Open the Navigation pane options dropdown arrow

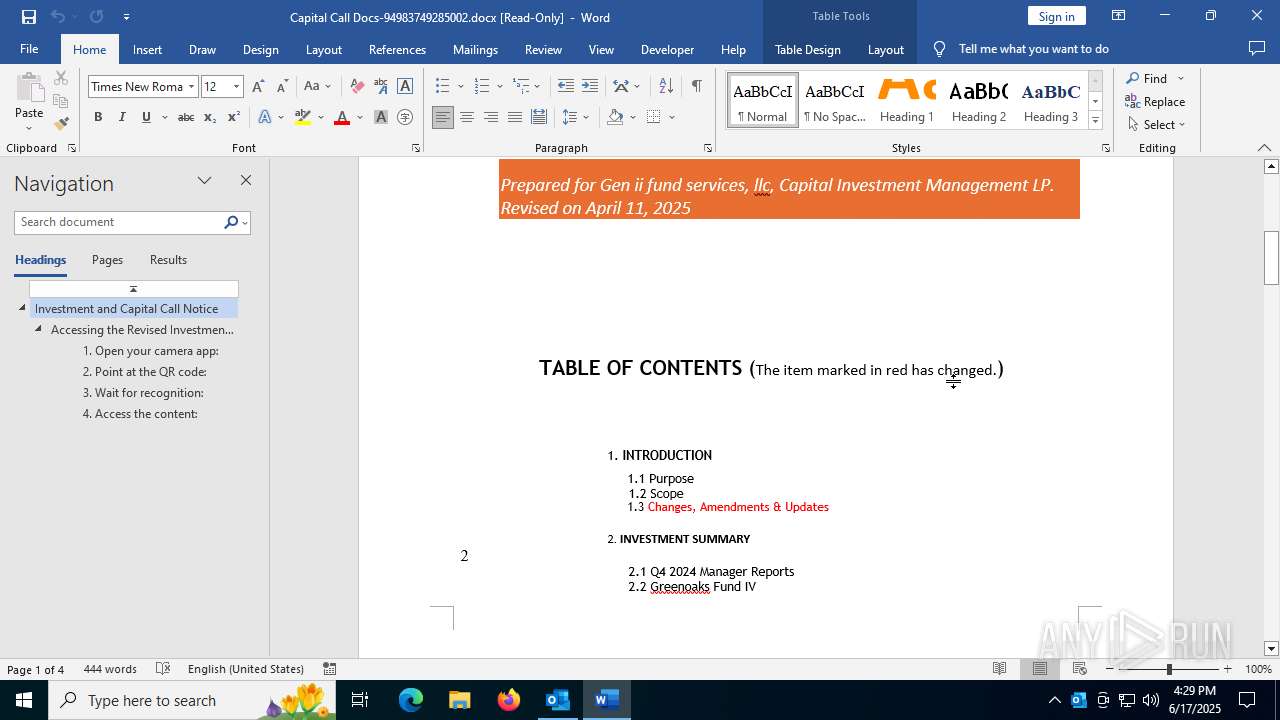click(204, 181)
